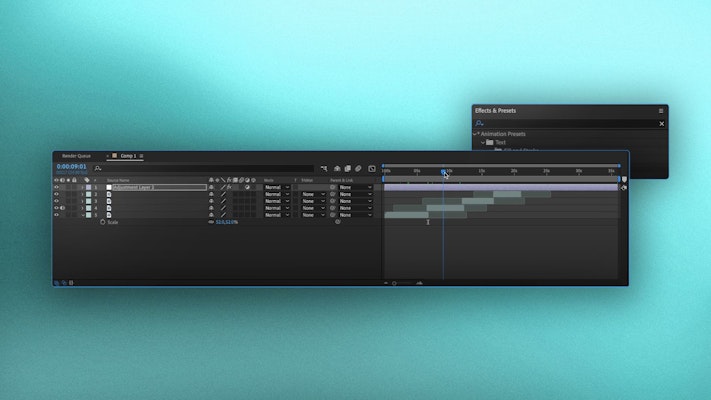The width and height of the screenshot is (711, 400).
Task: Click the Scale expression pick whip
Action: pos(337,222)
